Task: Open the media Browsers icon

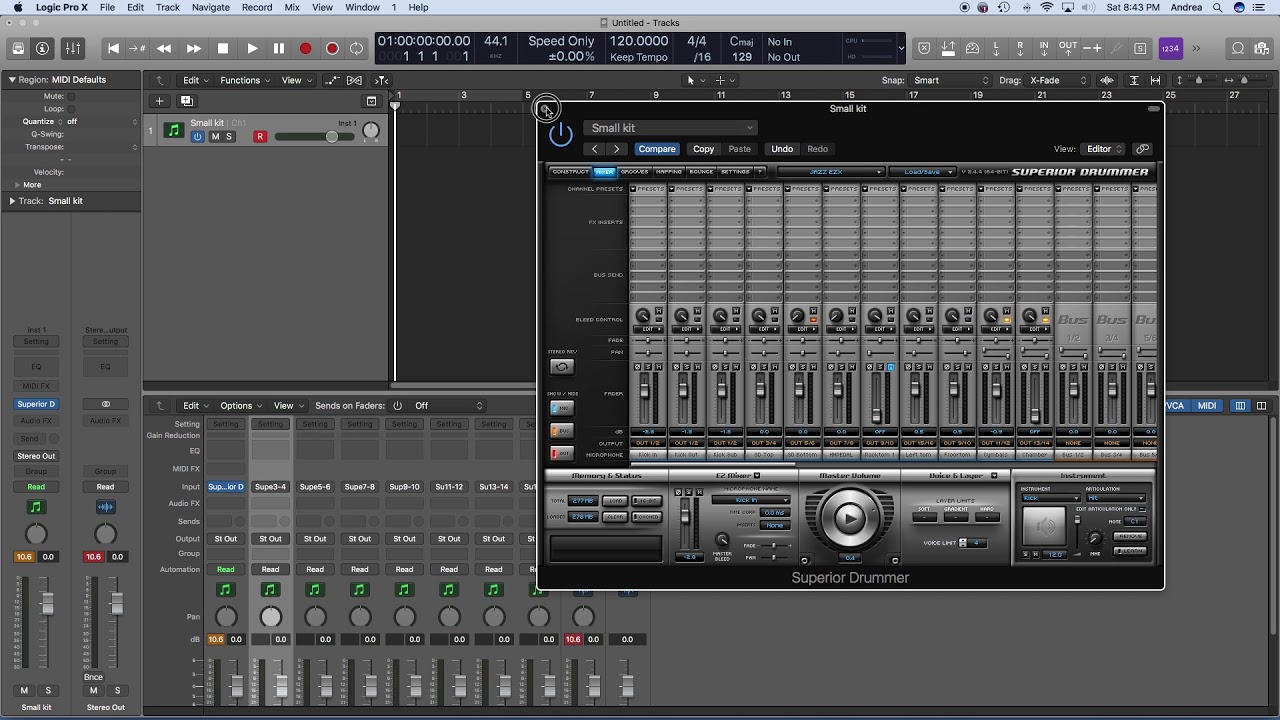Action: (x=1263, y=48)
